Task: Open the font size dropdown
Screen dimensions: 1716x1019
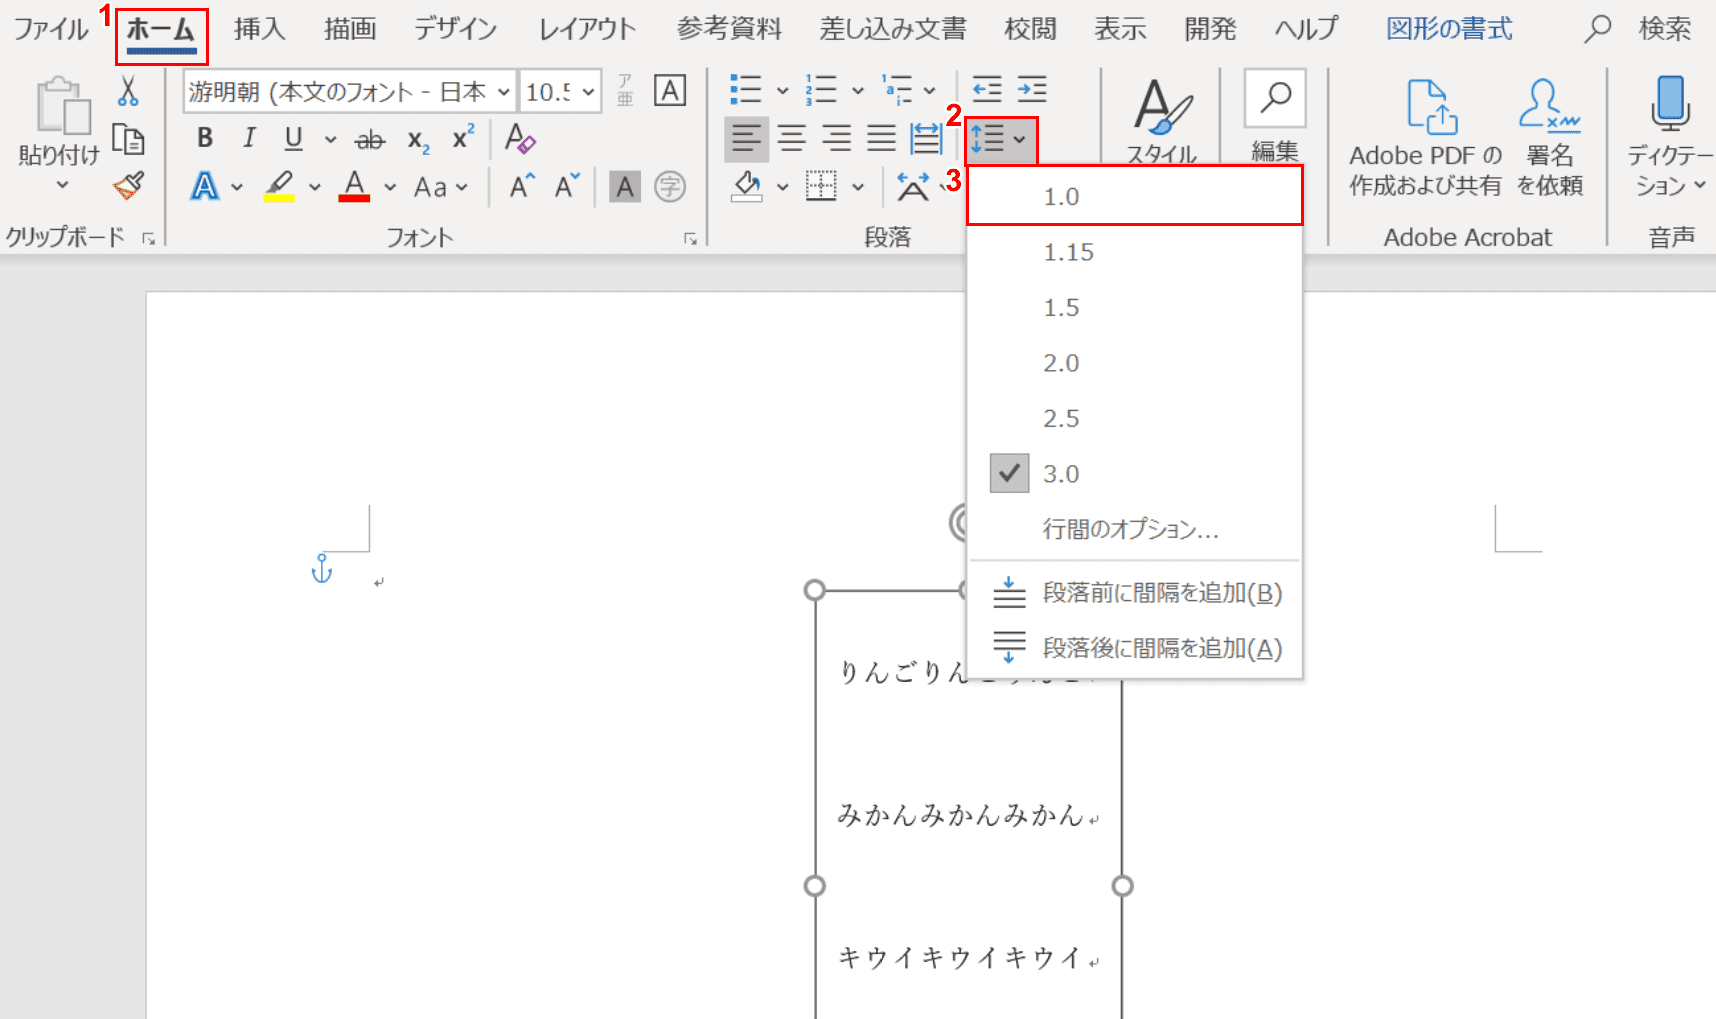Action: click(589, 92)
